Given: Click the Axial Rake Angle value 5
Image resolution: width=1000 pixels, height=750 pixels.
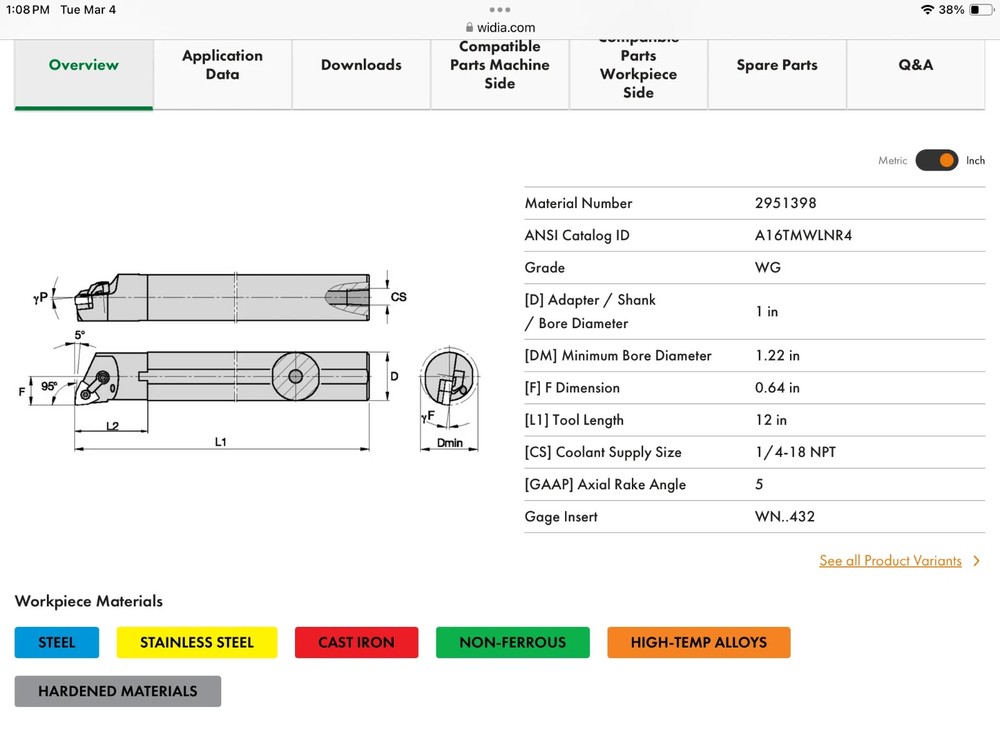Looking at the screenshot, I should pos(759,485).
